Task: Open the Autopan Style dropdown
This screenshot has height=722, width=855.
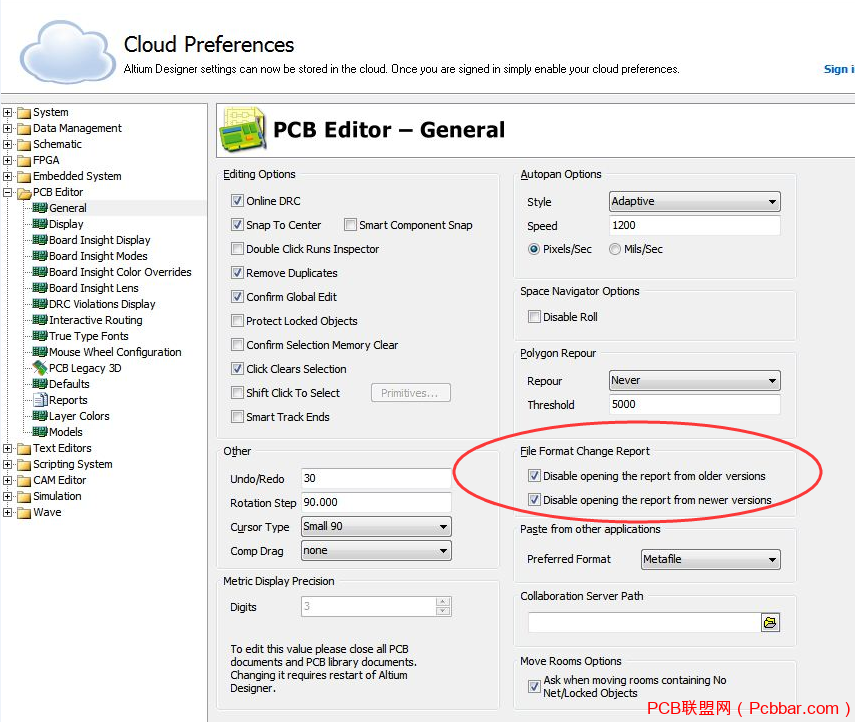Action: pyautogui.click(x=695, y=201)
